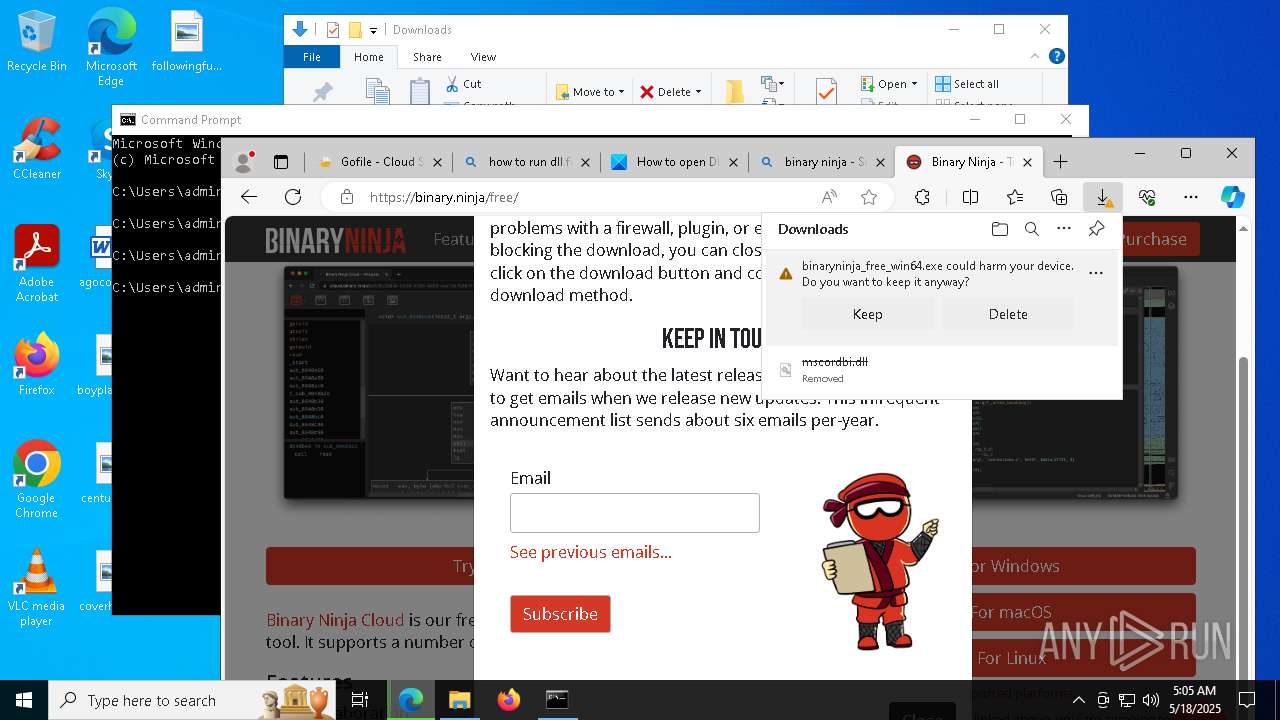Click Subscribe button
The width and height of the screenshot is (1280, 720).
click(x=560, y=614)
